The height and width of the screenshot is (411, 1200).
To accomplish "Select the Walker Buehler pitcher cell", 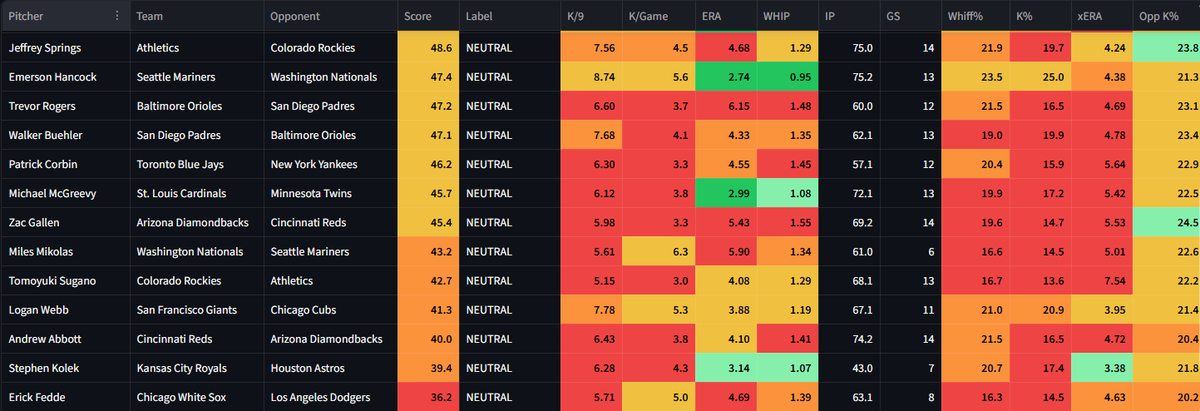I will coord(64,134).
